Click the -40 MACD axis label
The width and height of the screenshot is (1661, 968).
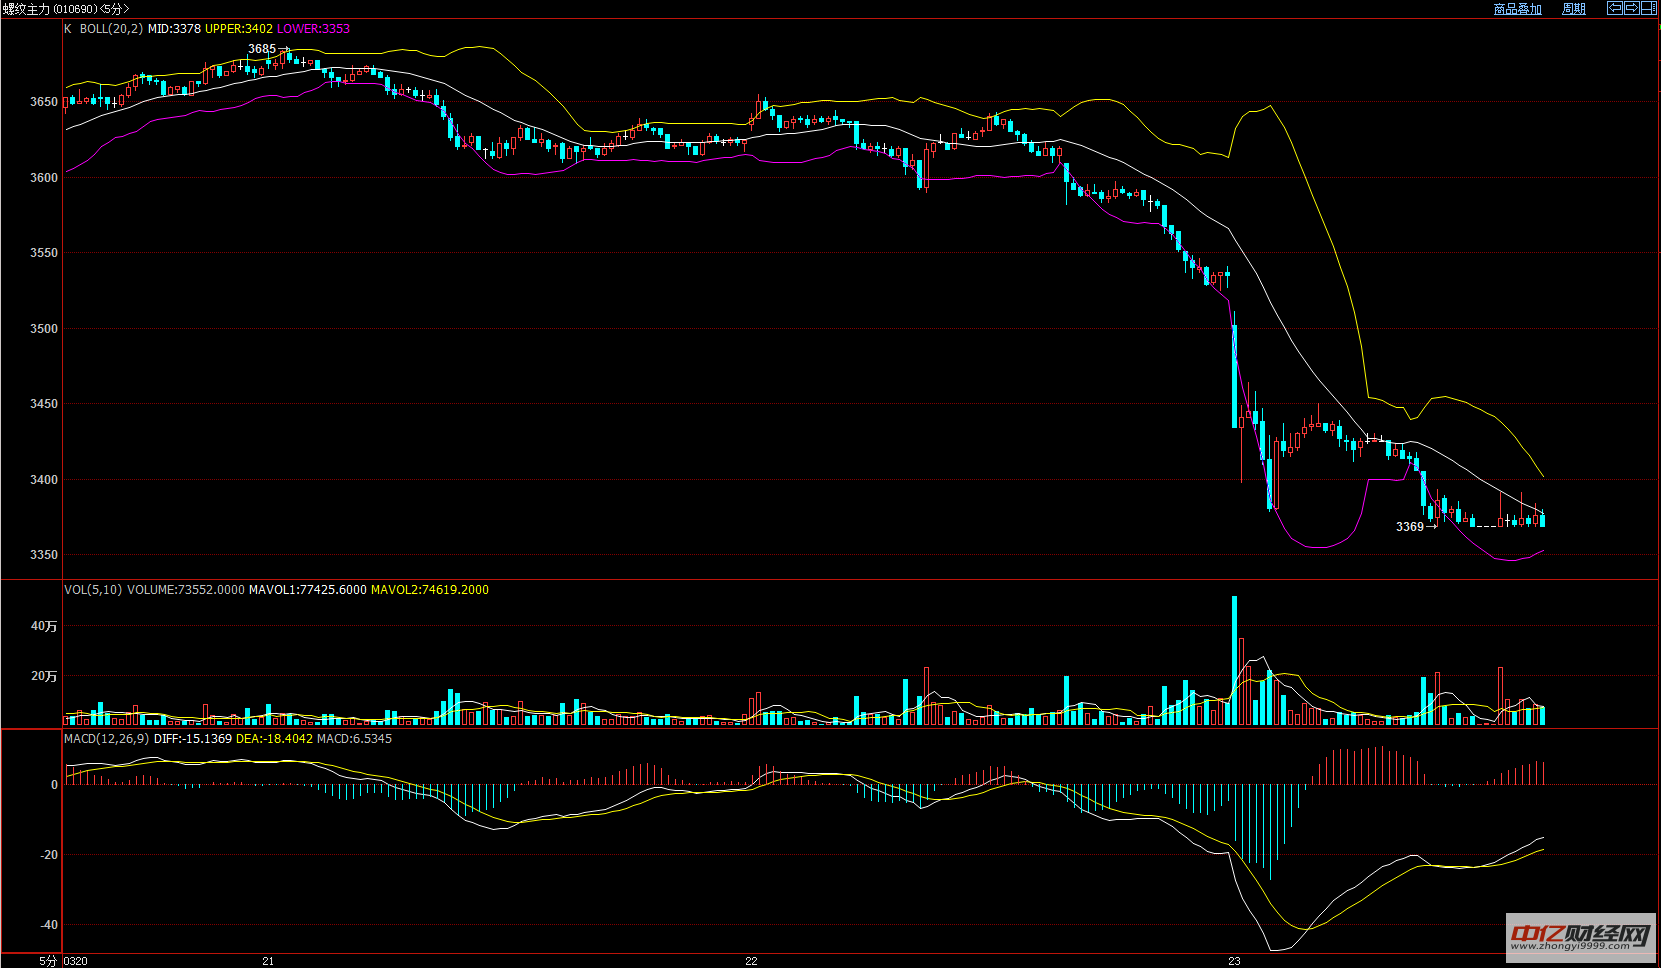point(49,925)
